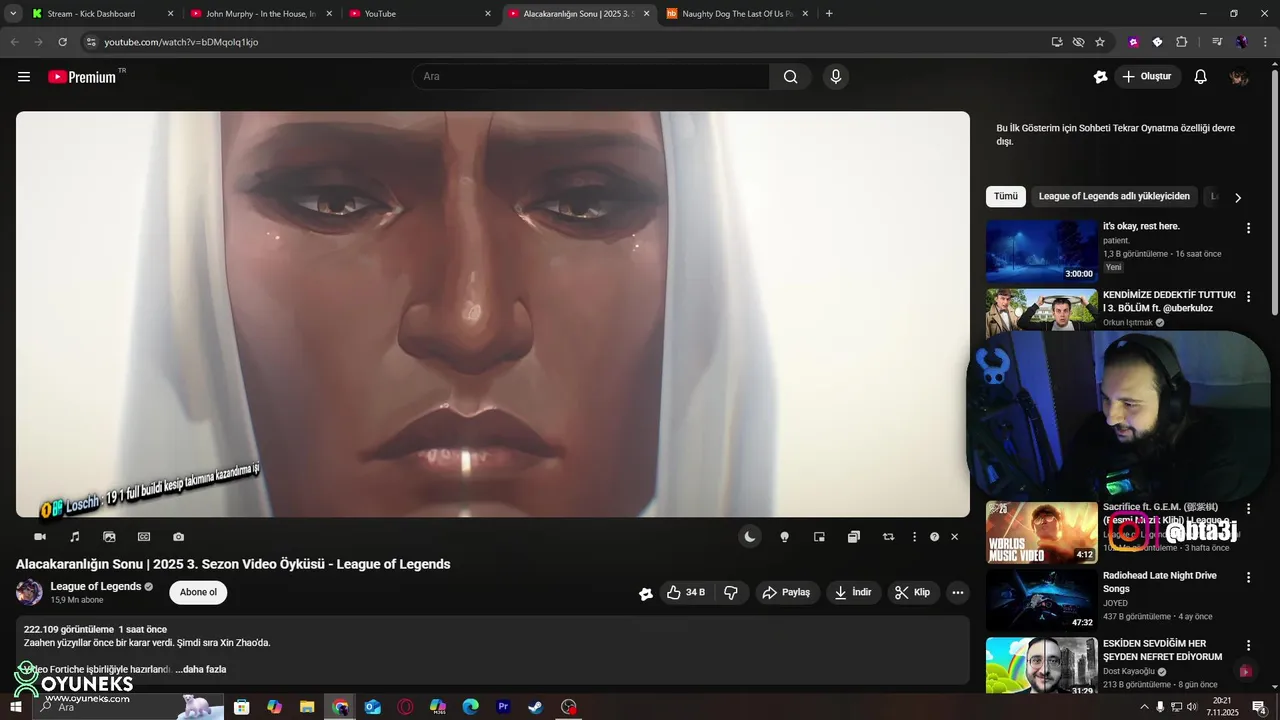This screenshot has height=720, width=1280.
Task: Open Radiohead Late Night Drive Songs title
Action: point(1160,582)
